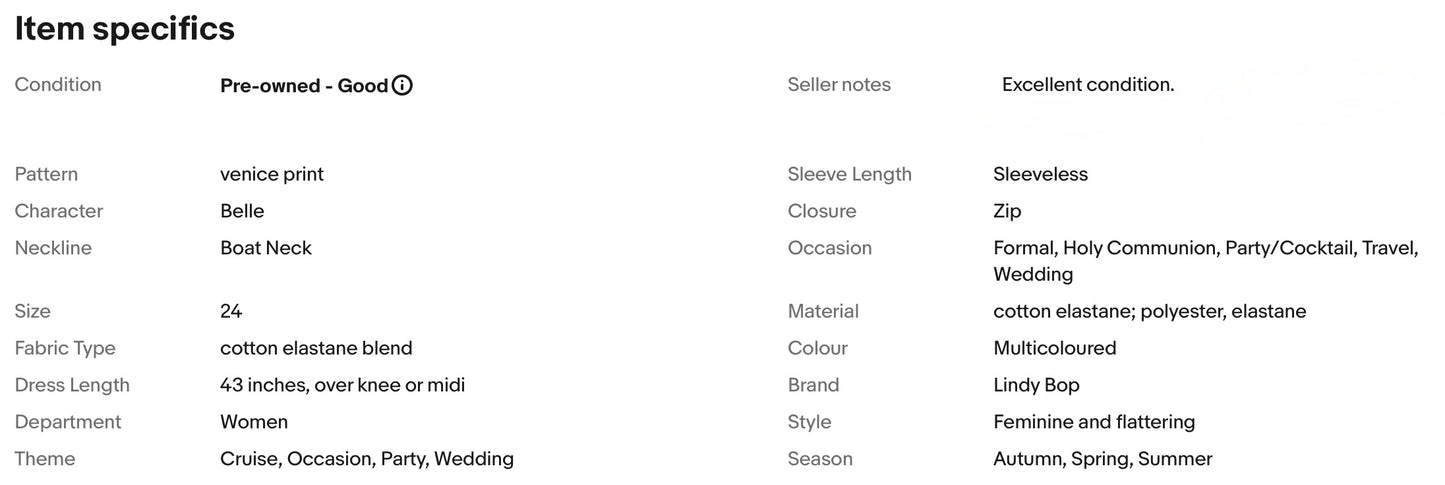The height and width of the screenshot is (485, 1445).
Task: Select the venice print pattern value
Action: [272, 174]
